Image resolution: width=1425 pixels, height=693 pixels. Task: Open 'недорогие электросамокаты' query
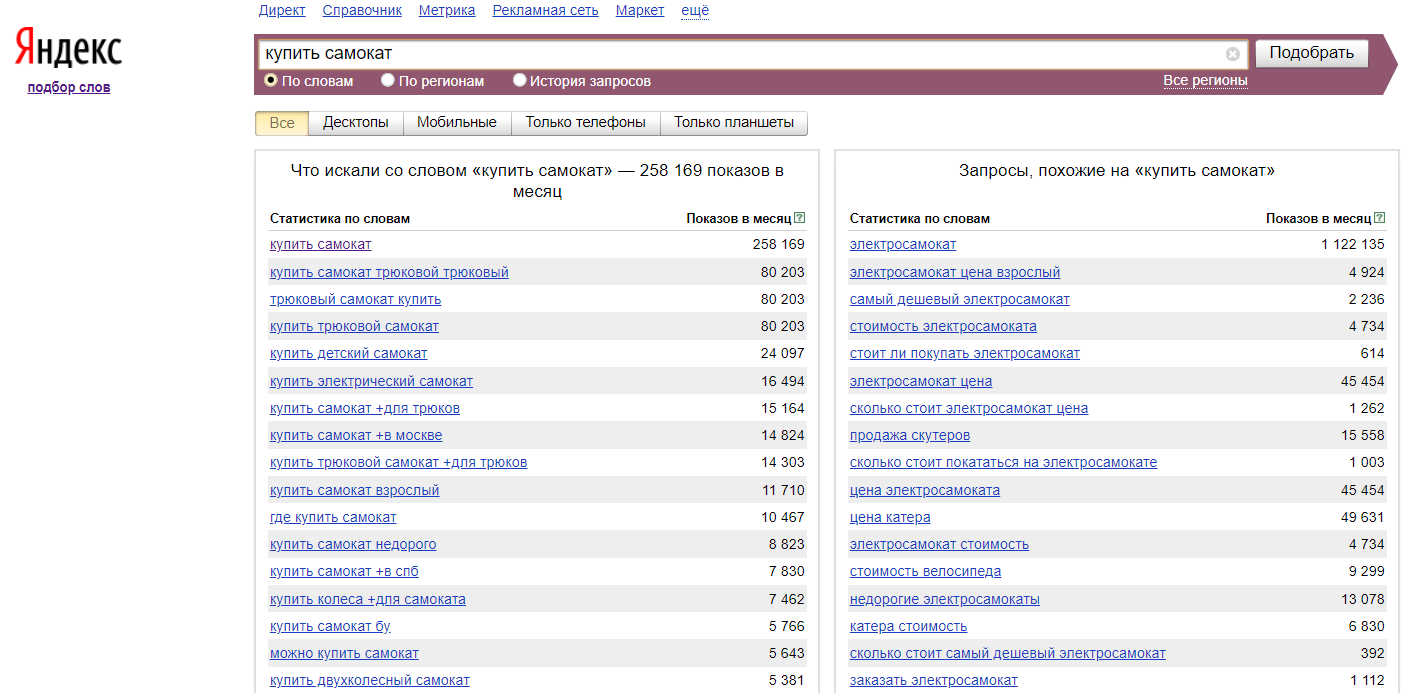tap(945, 599)
